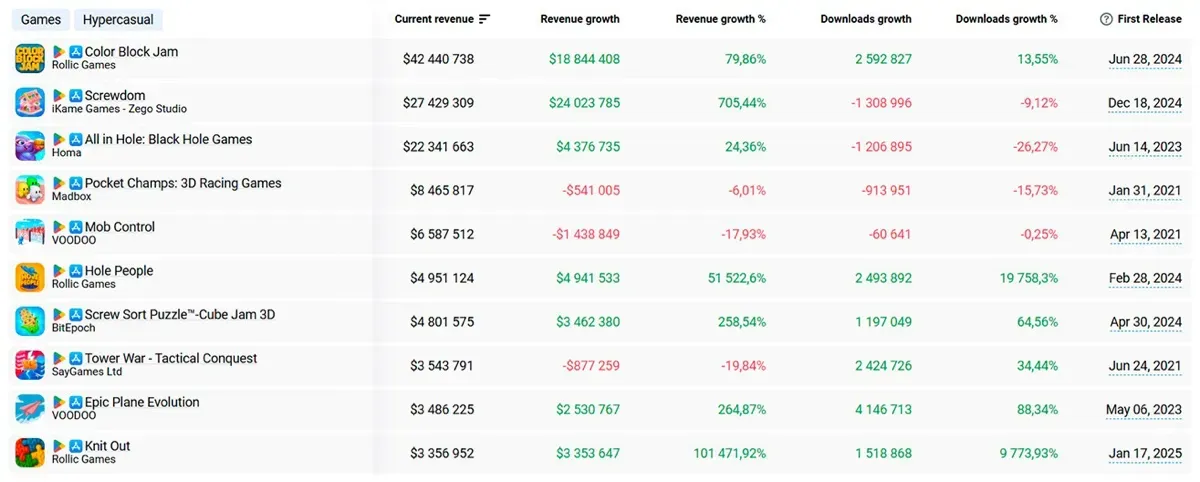Click App Store icon beside Tower War
This screenshot has width=1200, height=482.
tap(75, 359)
